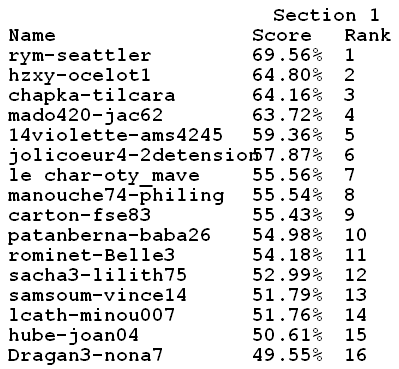
Task: Click the le char-oty_mave entry
Action: point(104,176)
